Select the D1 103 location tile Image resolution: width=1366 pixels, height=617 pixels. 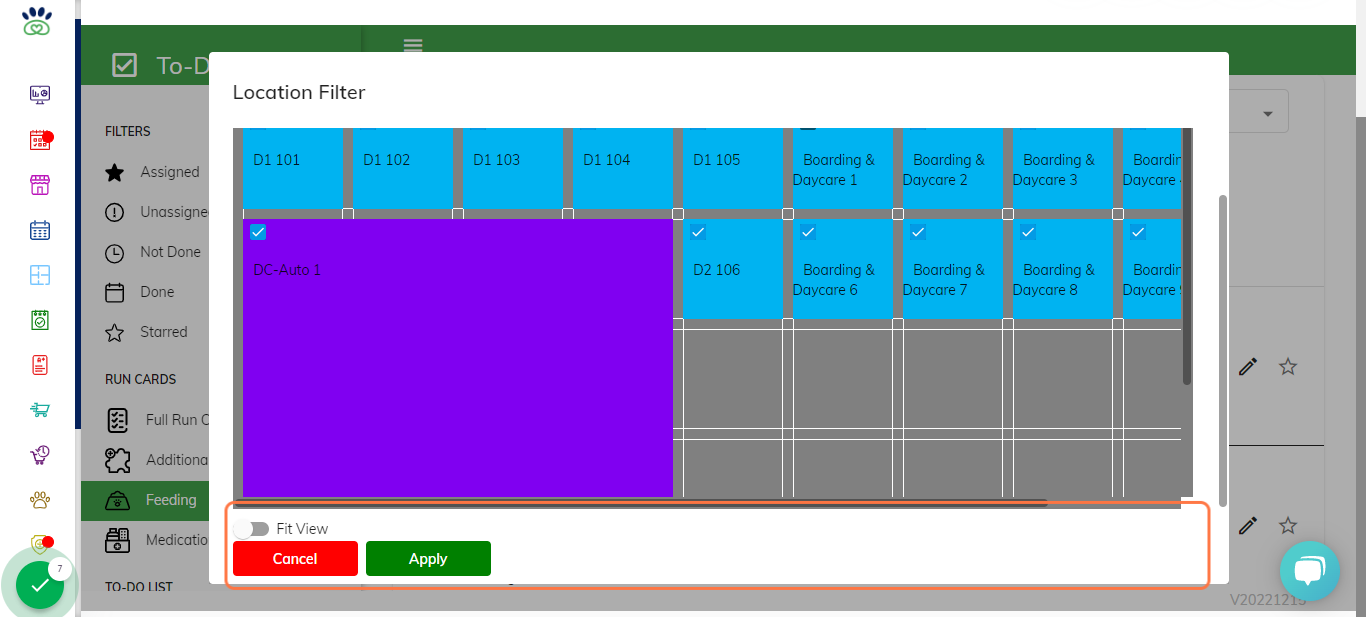coord(513,168)
